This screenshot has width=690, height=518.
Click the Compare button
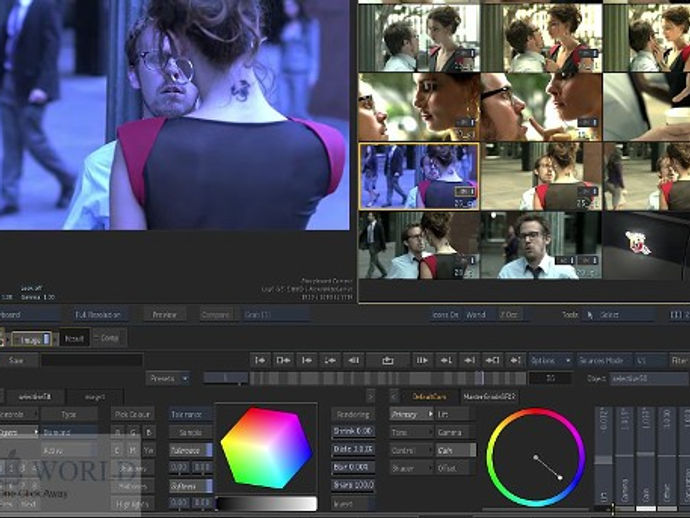pos(216,315)
